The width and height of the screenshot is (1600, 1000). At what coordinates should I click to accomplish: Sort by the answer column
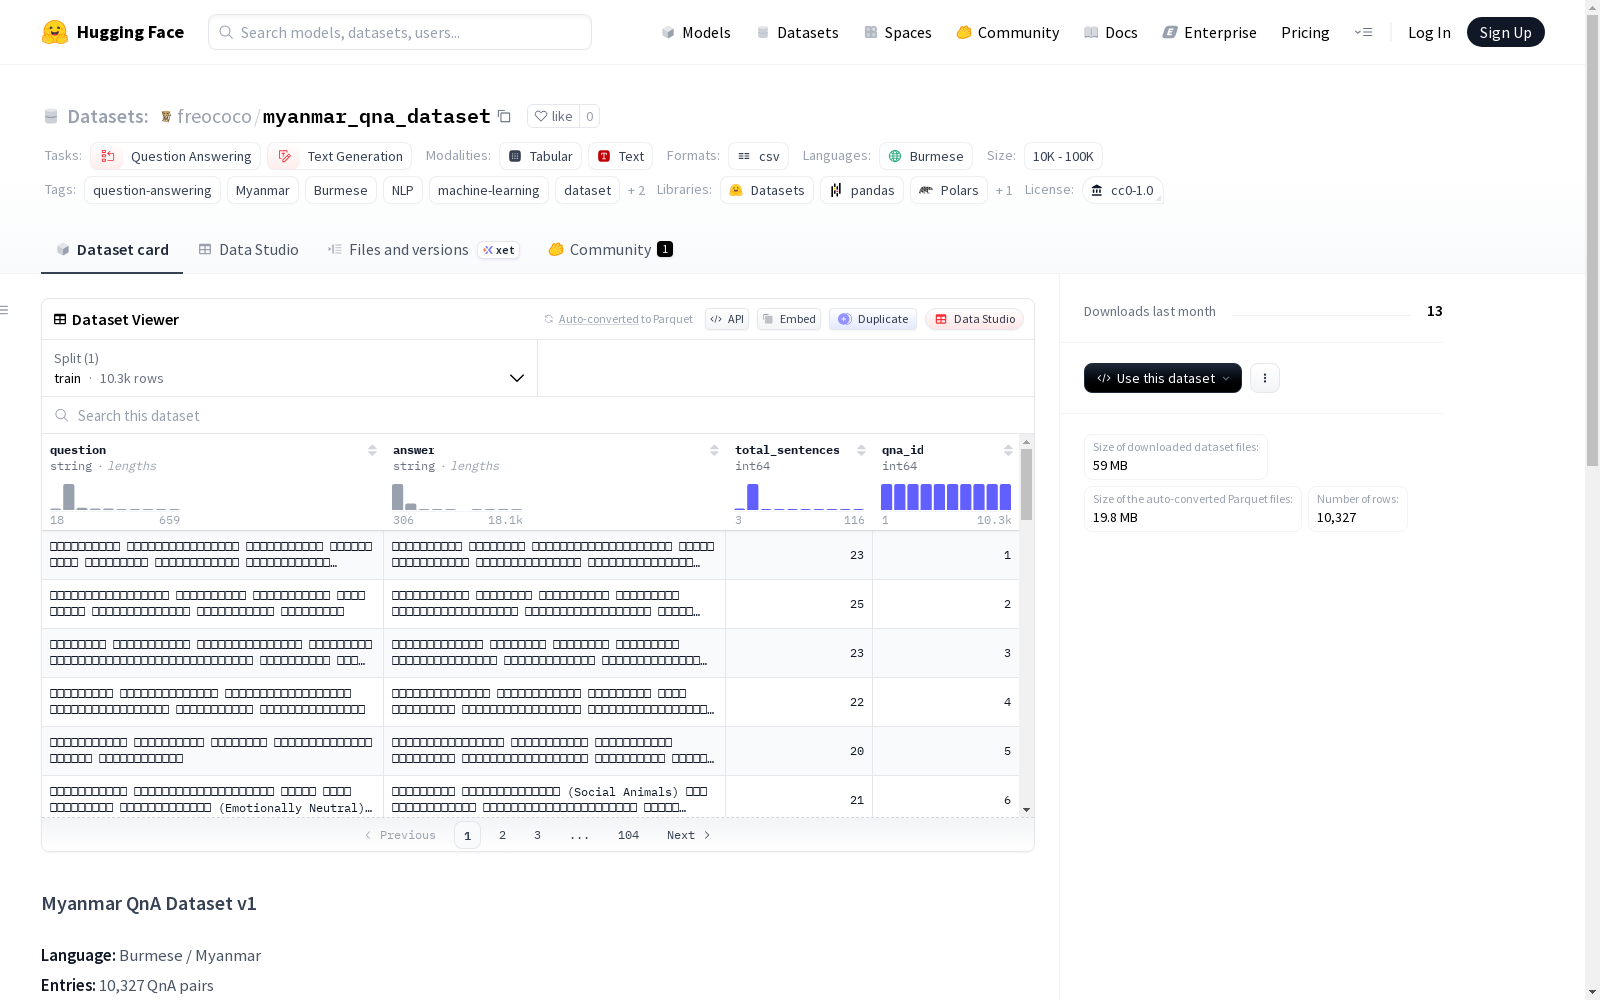(x=714, y=450)
